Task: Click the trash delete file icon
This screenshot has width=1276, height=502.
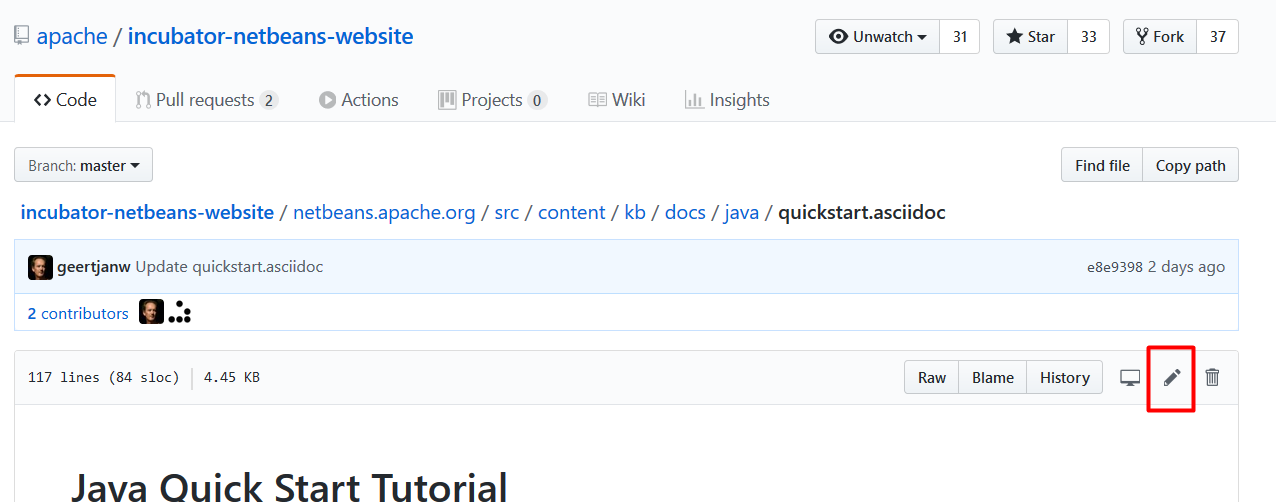Action: click(x=1212, y=377)
